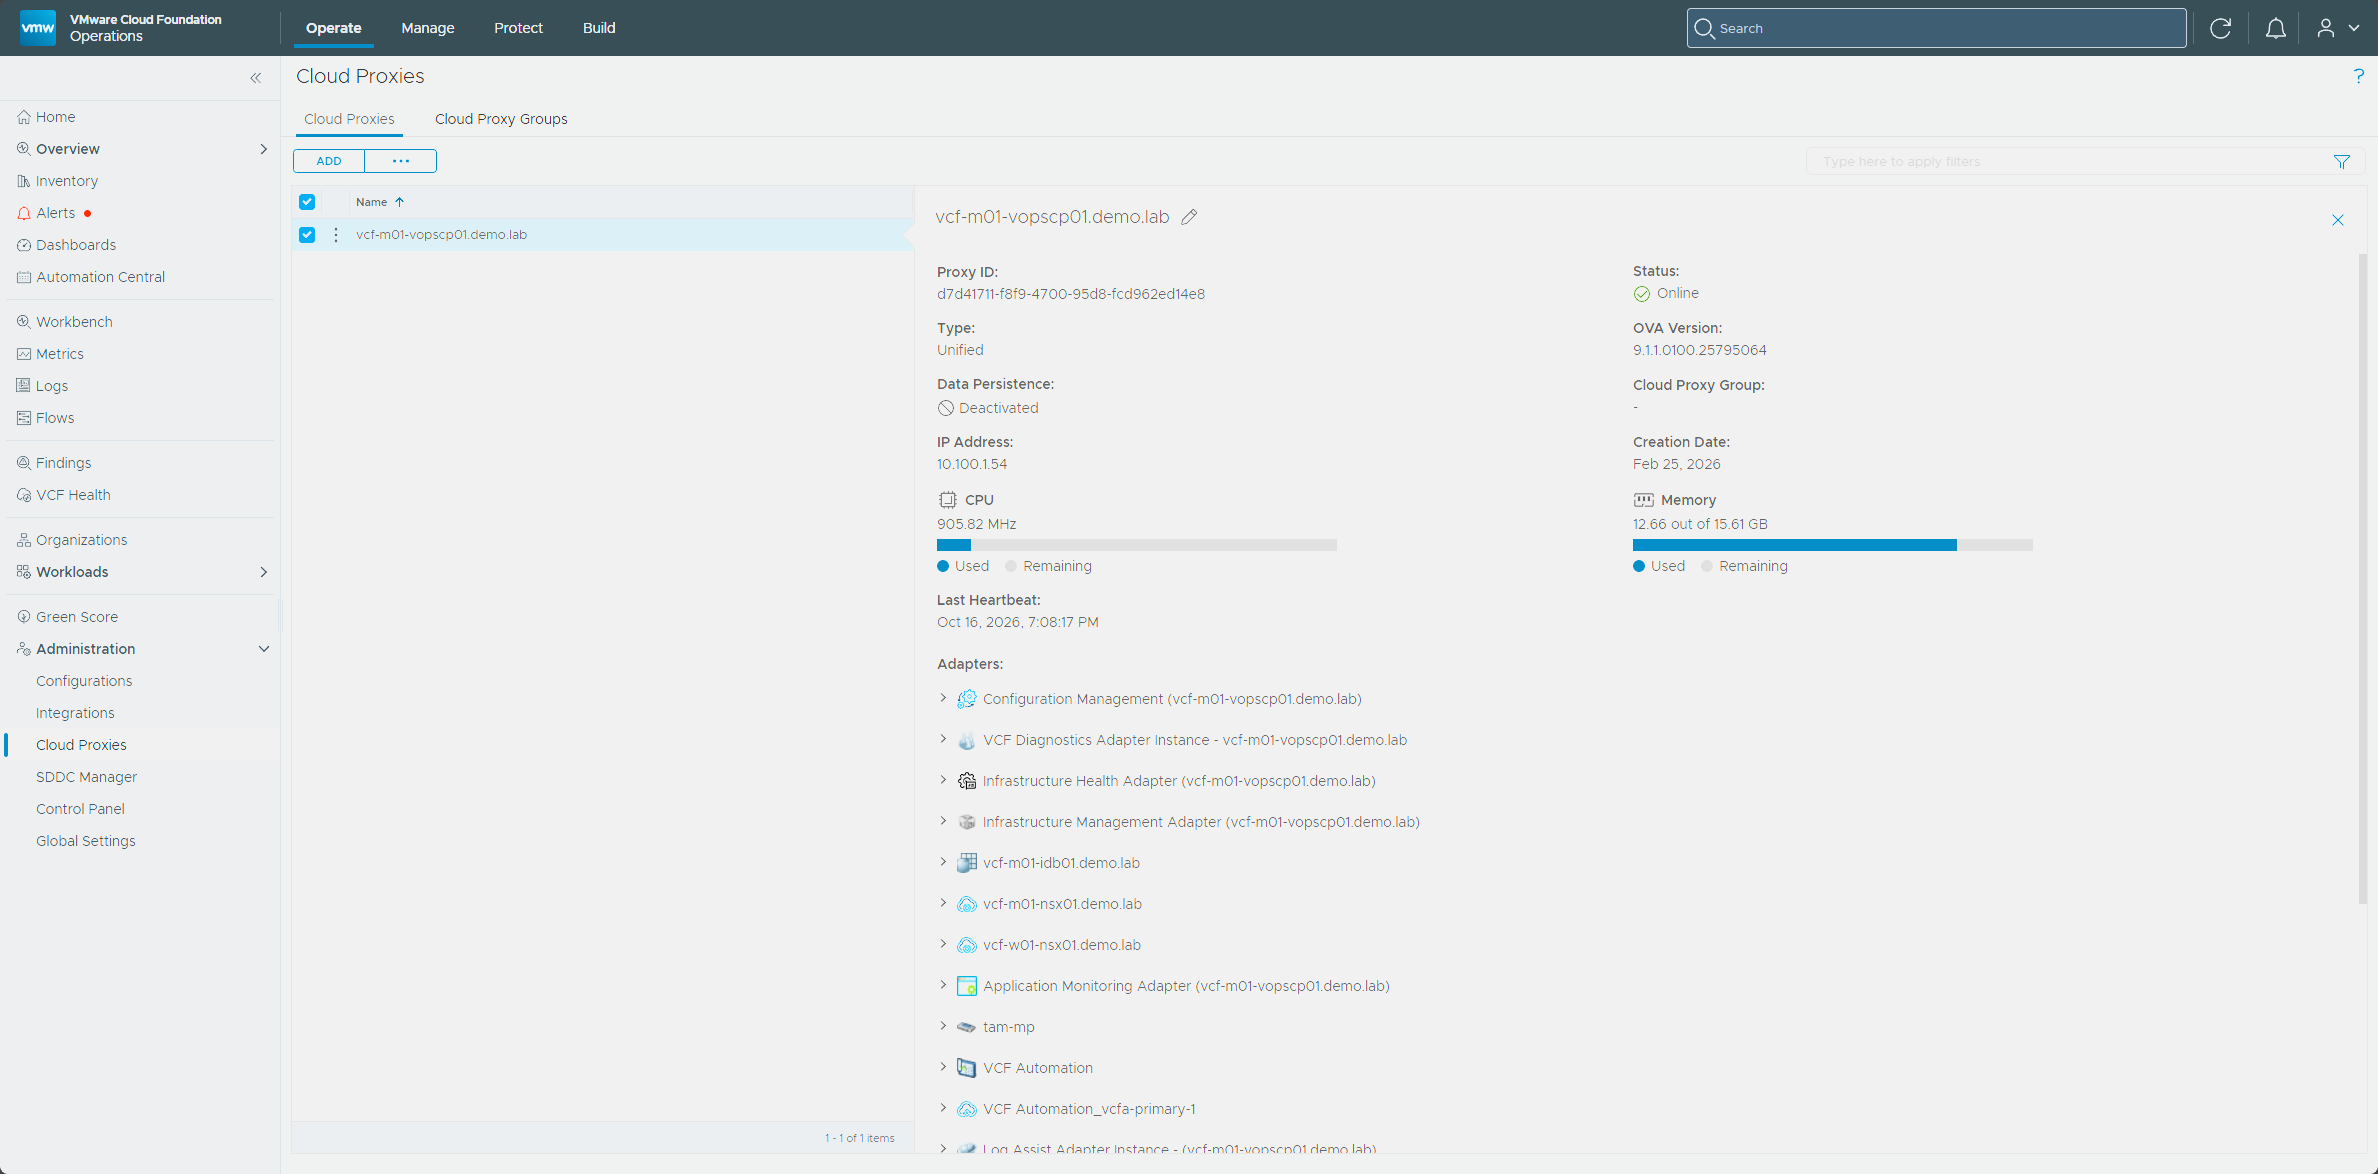Click the pencil edit icon beside proxy name
Screen dimensions: 2378x1174
coord(1189,217)
